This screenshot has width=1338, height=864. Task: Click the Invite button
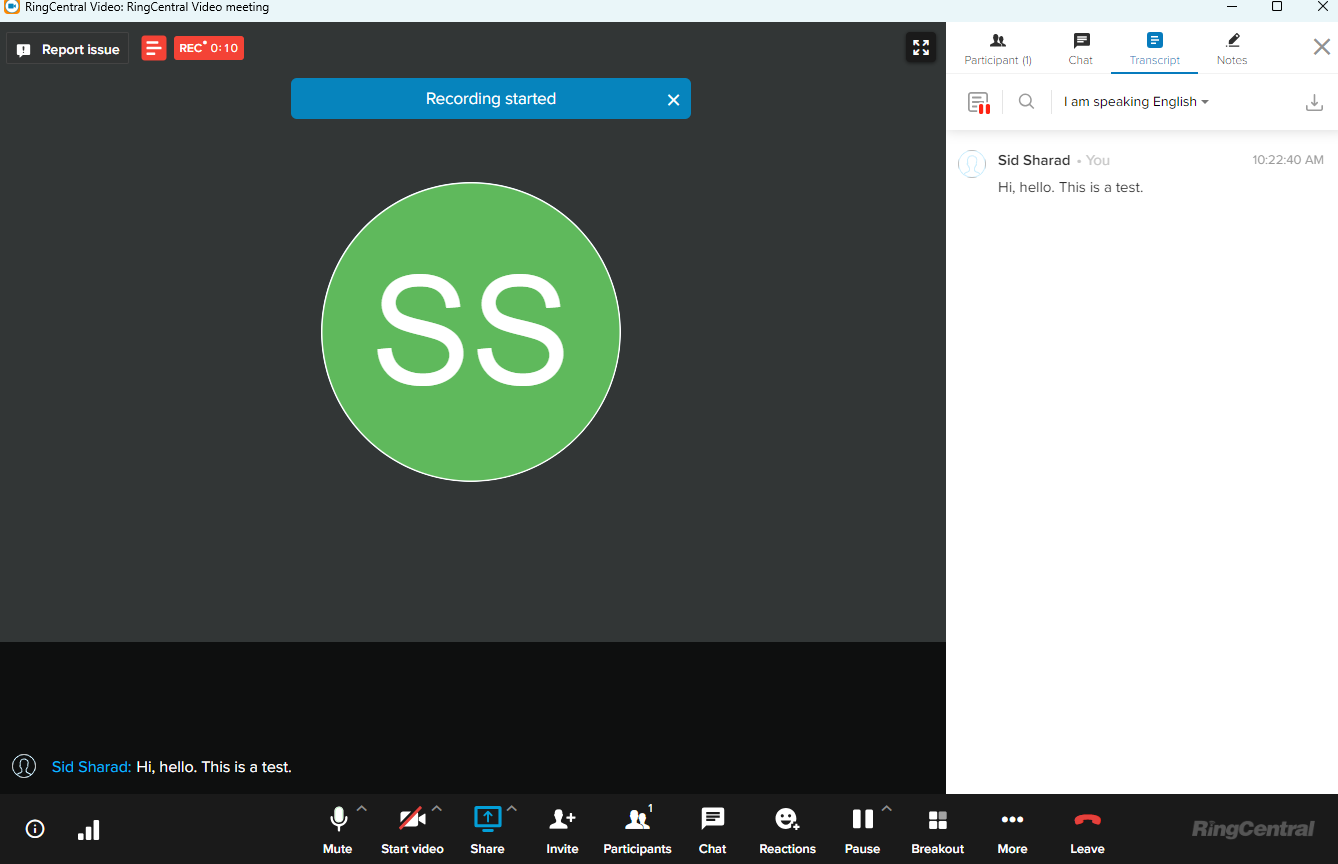coord(562,830)
